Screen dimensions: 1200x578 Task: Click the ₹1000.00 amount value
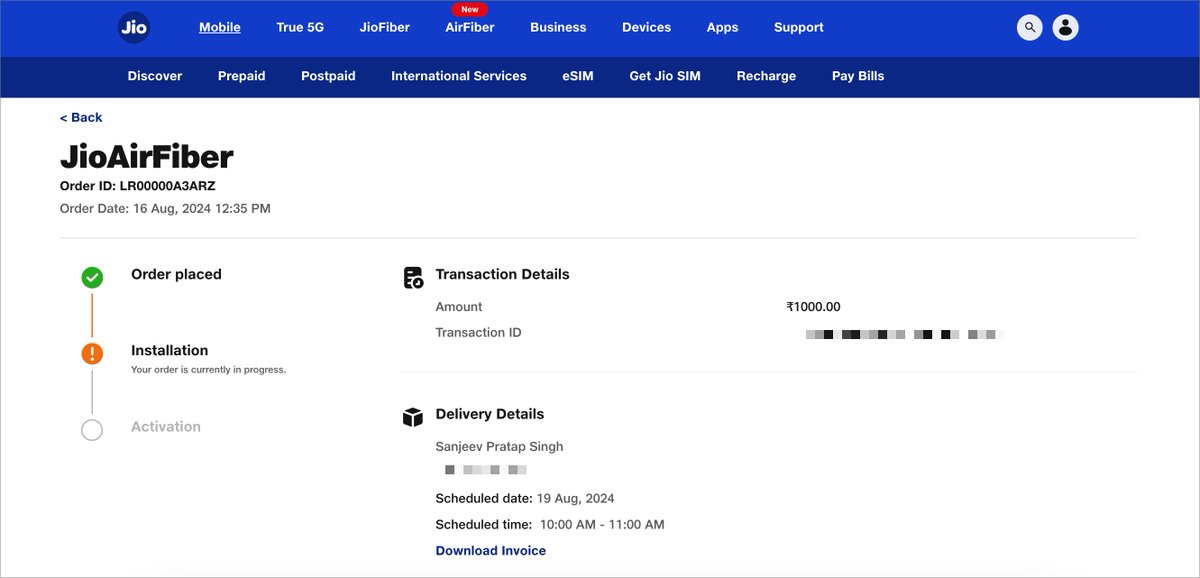(x=814, y=307)
